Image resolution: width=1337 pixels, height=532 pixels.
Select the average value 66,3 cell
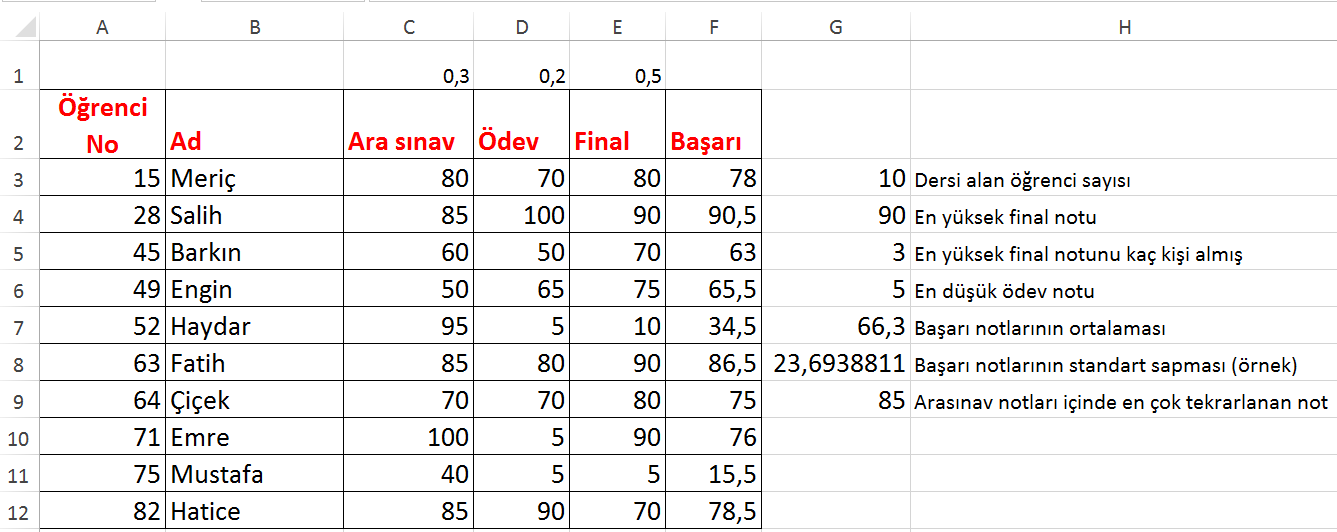click(836, 327)
